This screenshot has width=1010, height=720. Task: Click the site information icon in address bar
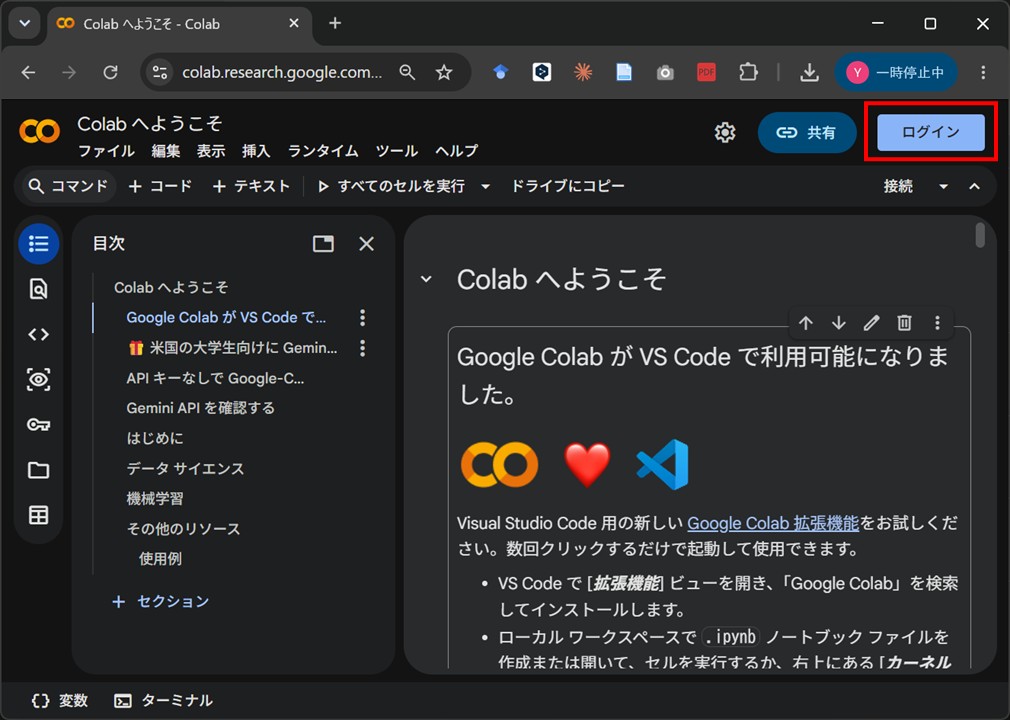[x=160, y=72]
